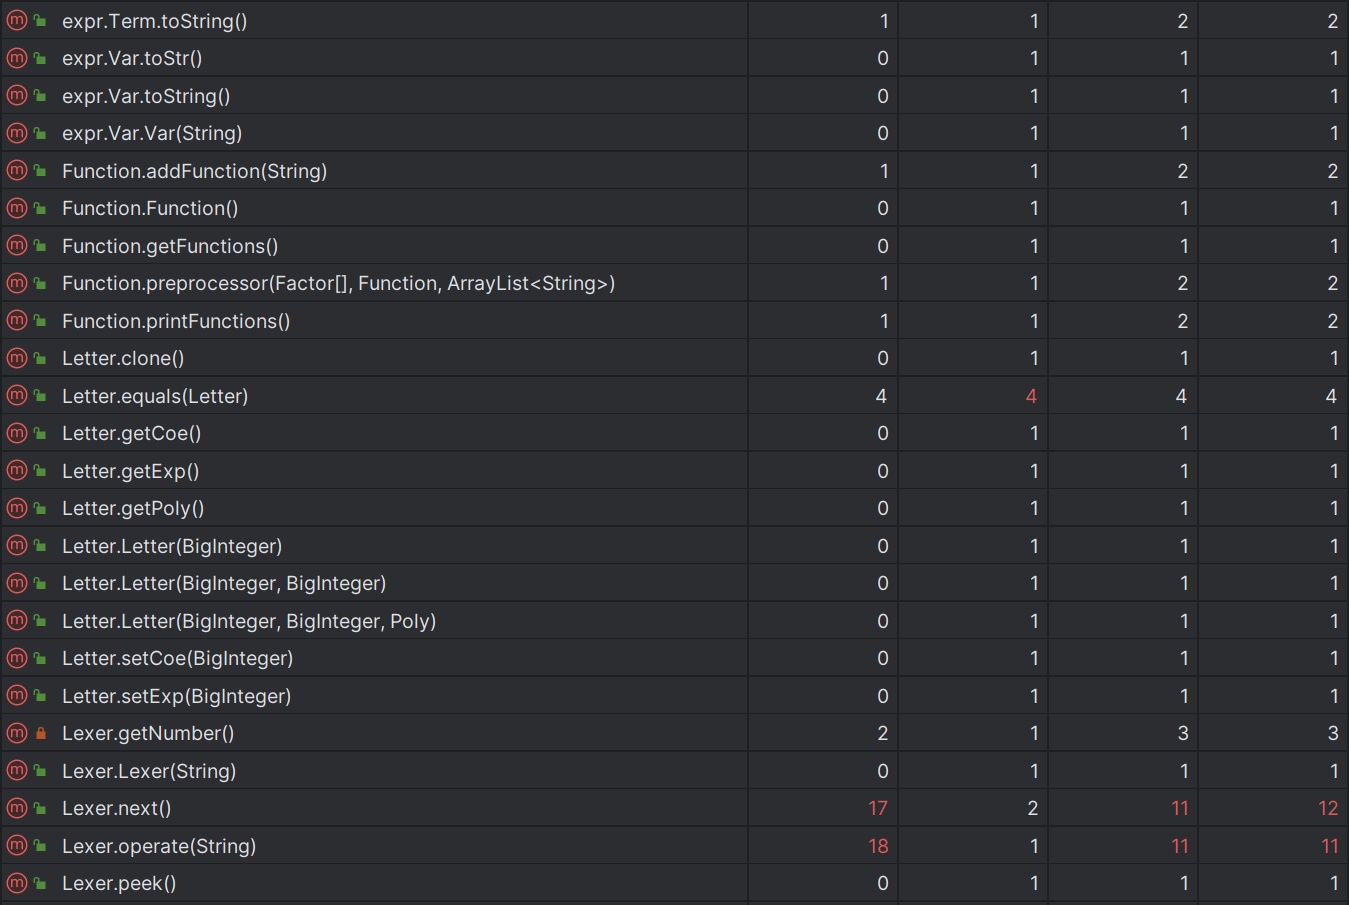Select Letter.Letter(BigInteger, BigInteger, Poly) row

pyautogui.click(x=249, y=621)
